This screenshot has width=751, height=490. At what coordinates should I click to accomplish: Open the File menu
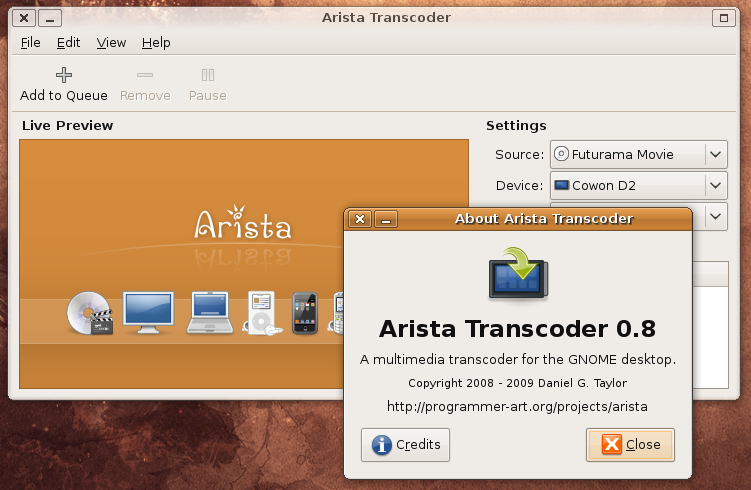coord(31,43)
